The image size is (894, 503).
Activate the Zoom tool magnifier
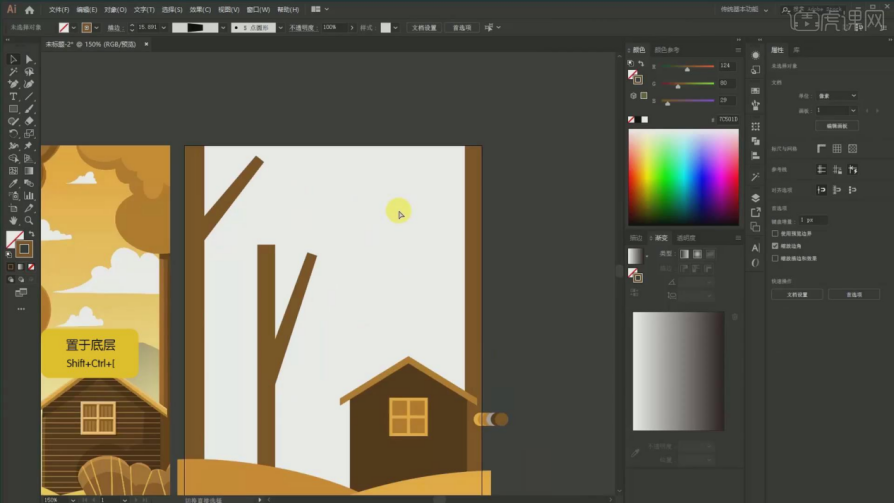pos(29,220)
